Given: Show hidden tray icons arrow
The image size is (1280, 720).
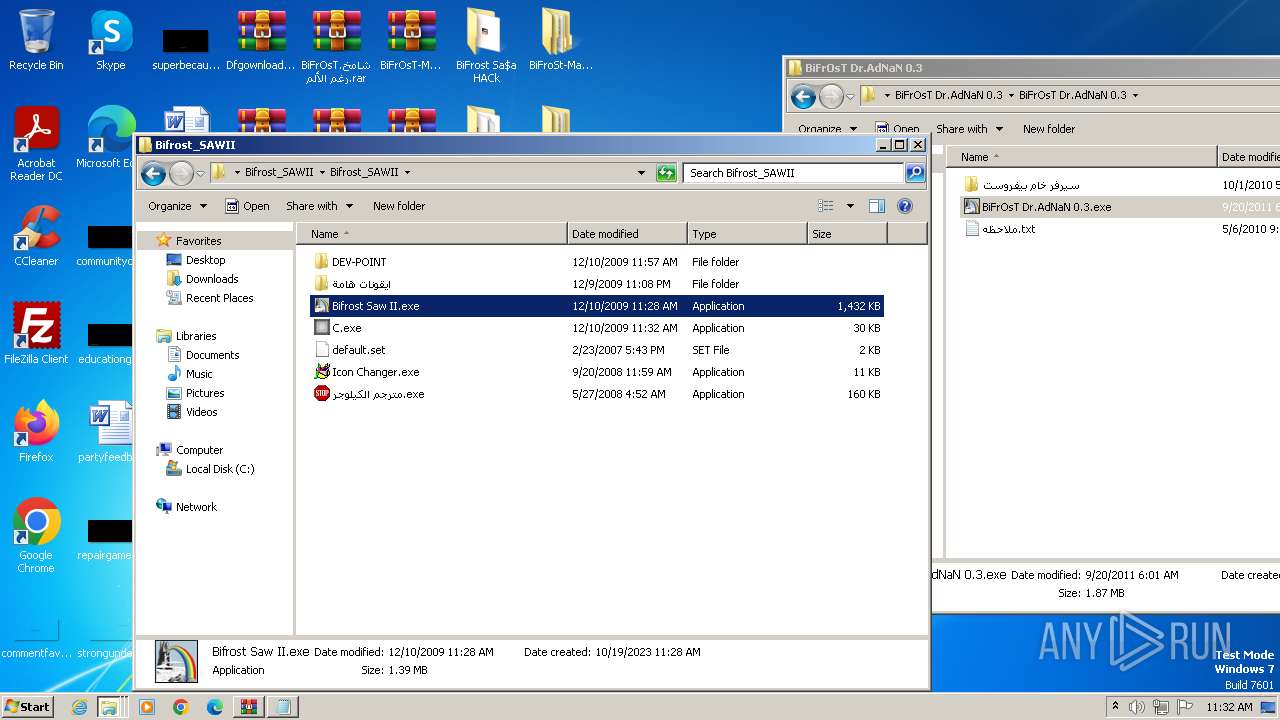Looking at the screenshot, I should coord(1115,707).
